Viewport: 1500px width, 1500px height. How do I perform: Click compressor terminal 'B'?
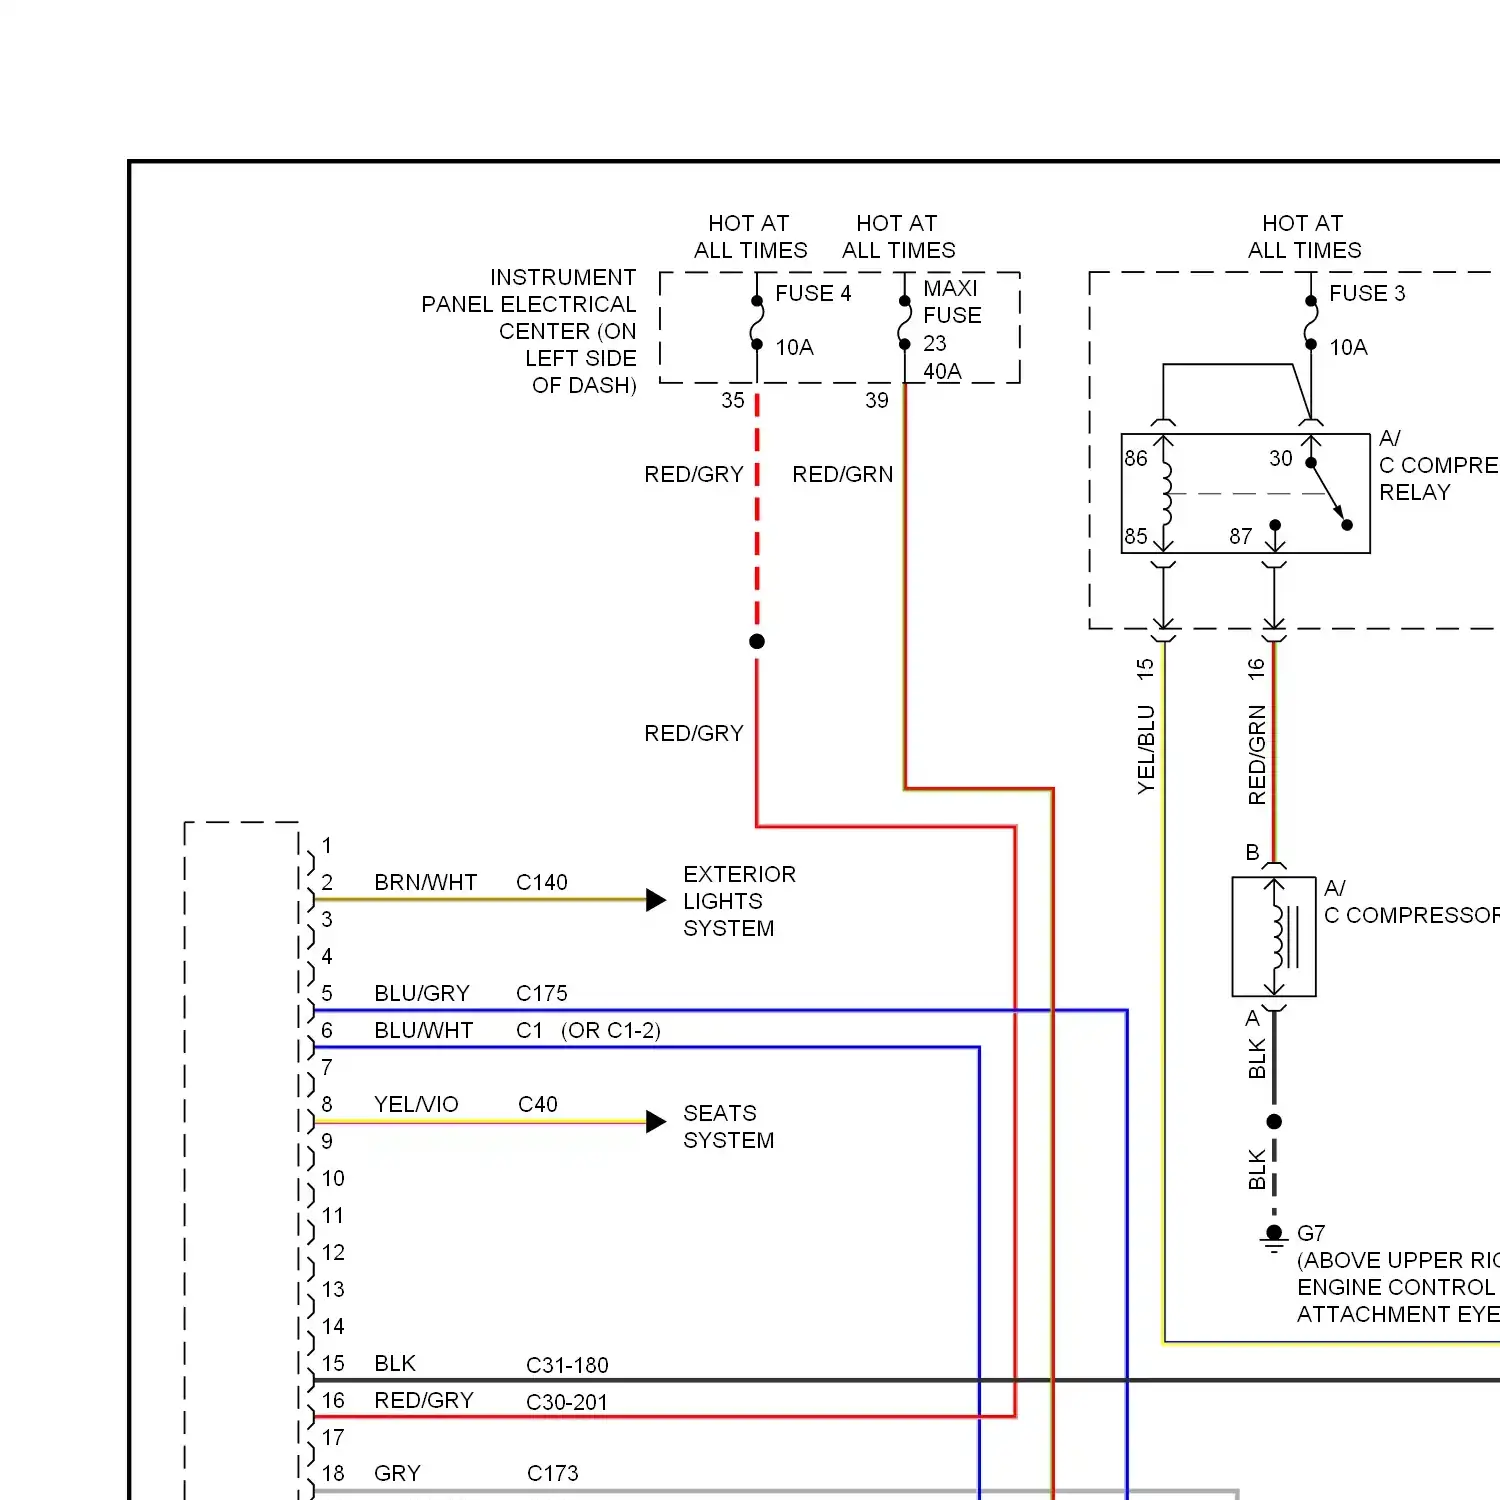[x=1252, y=852]
